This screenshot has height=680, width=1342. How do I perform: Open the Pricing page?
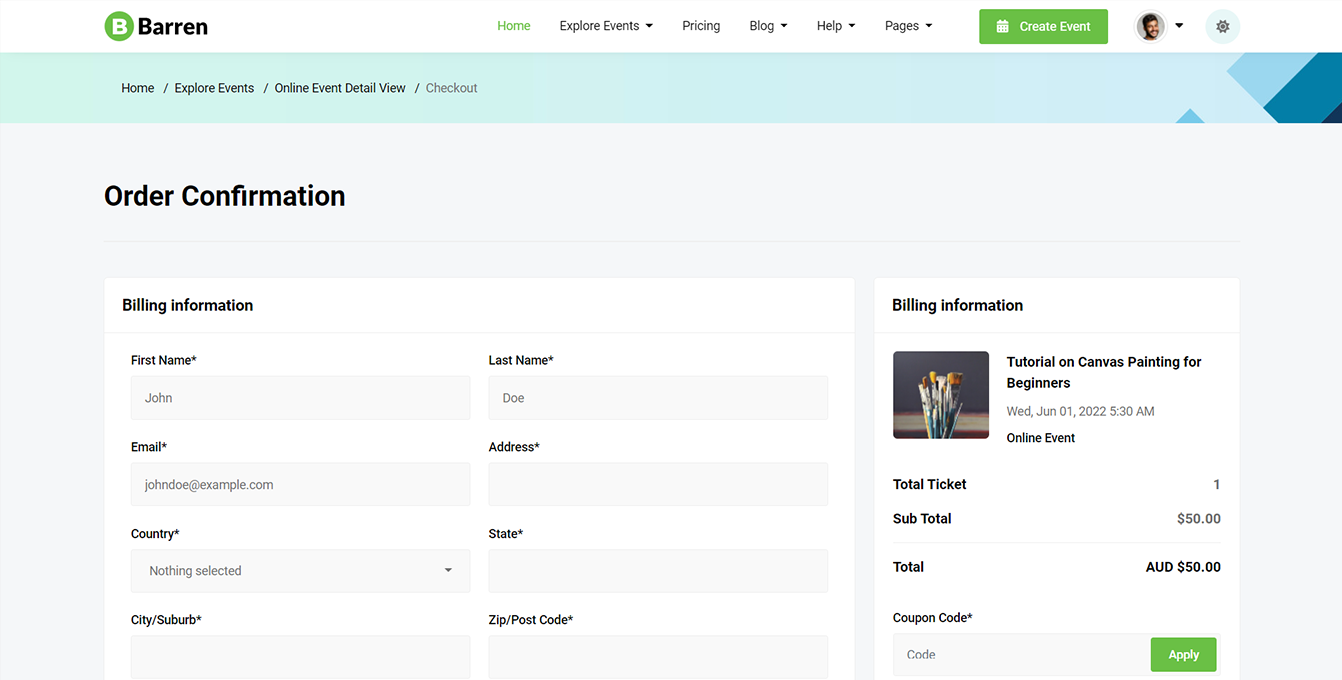(x=701, y=26)
